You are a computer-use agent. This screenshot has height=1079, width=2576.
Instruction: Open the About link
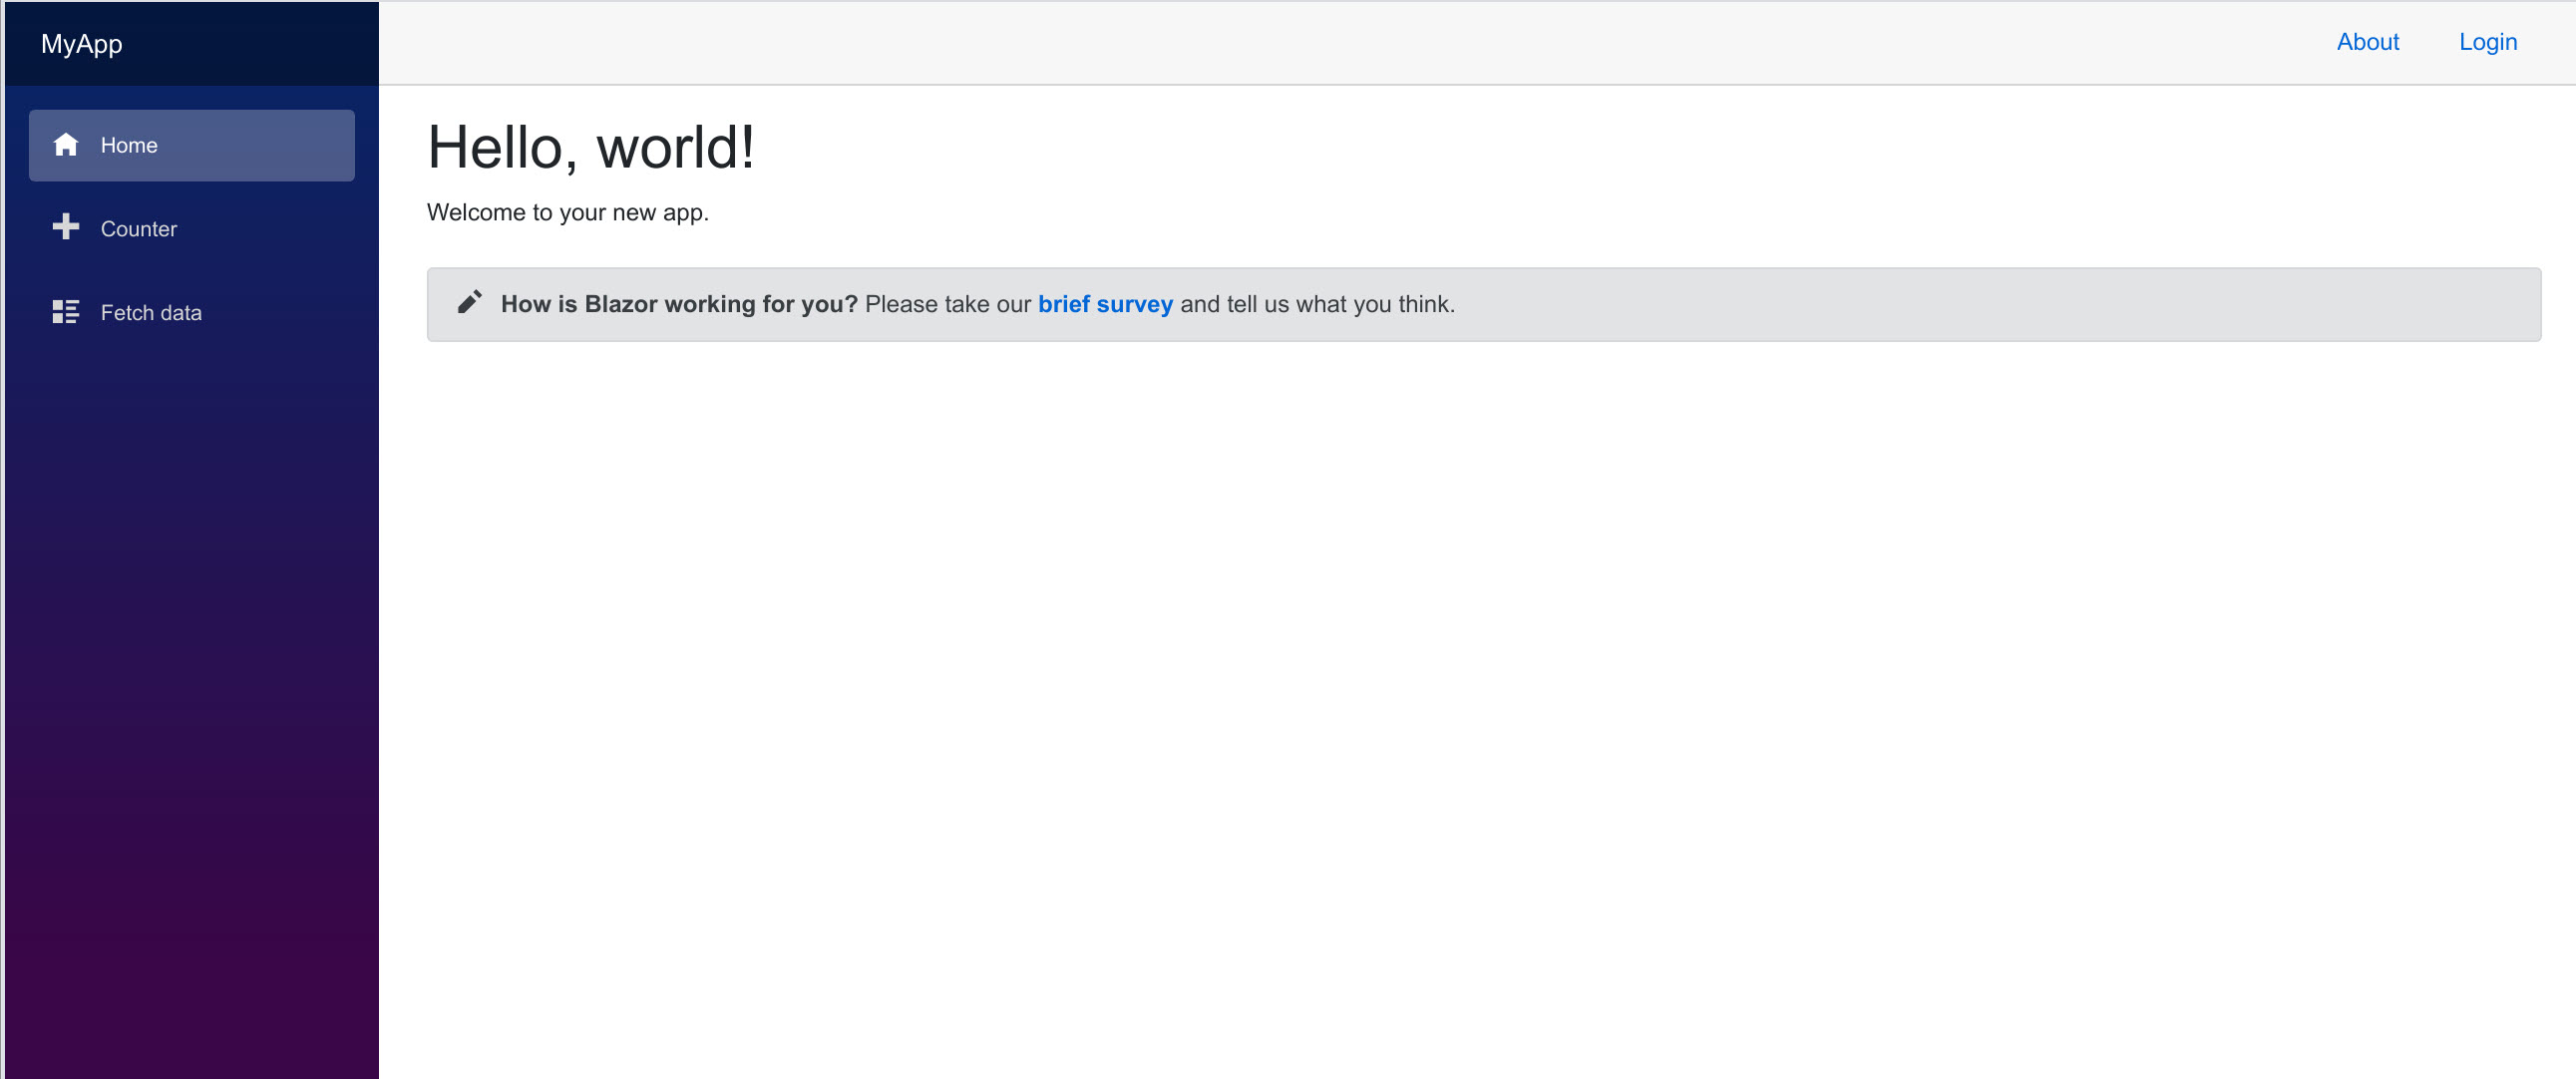pos(2367,42)
